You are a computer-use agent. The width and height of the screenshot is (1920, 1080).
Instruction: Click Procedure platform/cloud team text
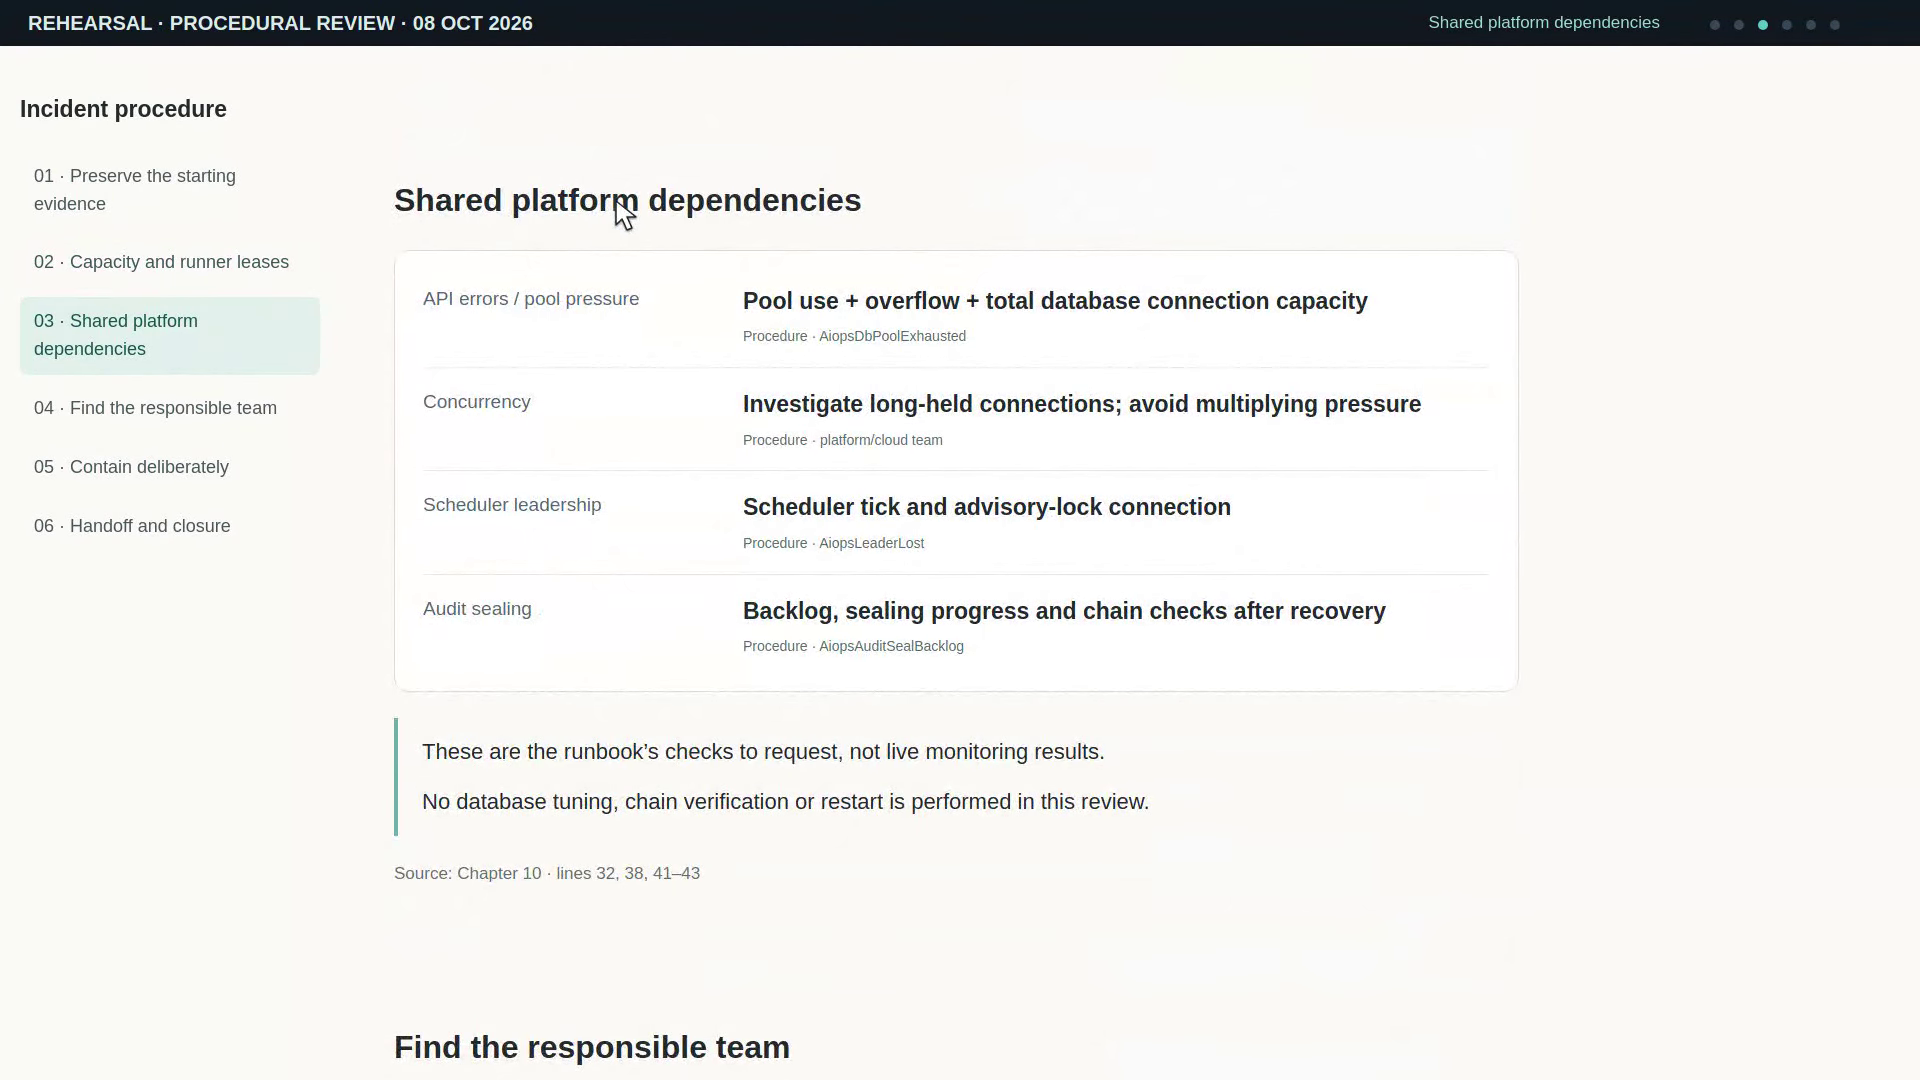(x=843, y=440)
